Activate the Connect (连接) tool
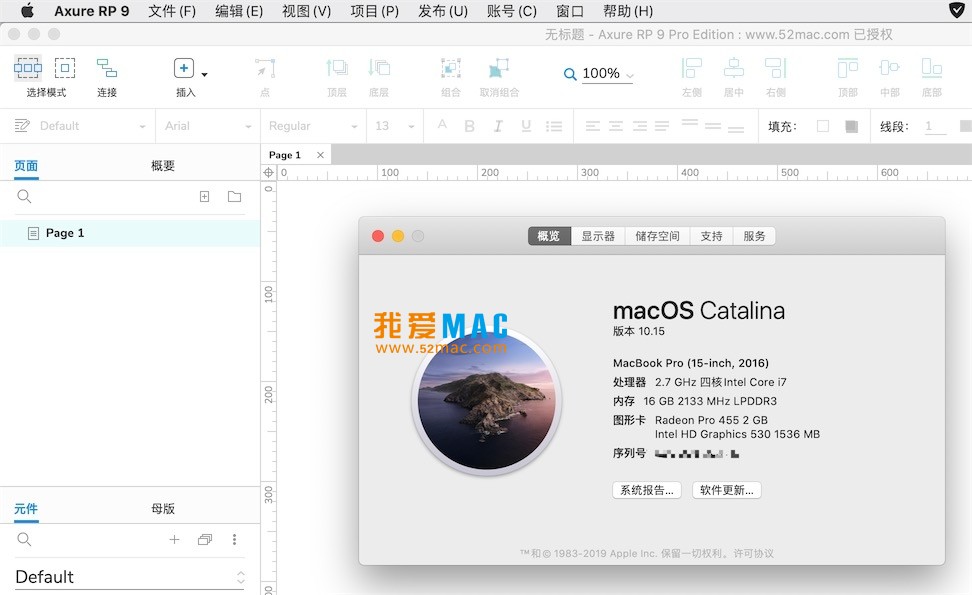Screen dimensions: 972x595 tap(107, 68)
